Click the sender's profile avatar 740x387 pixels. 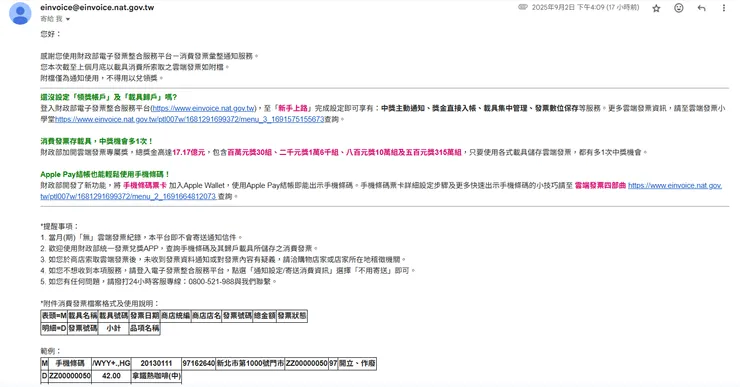20,13
